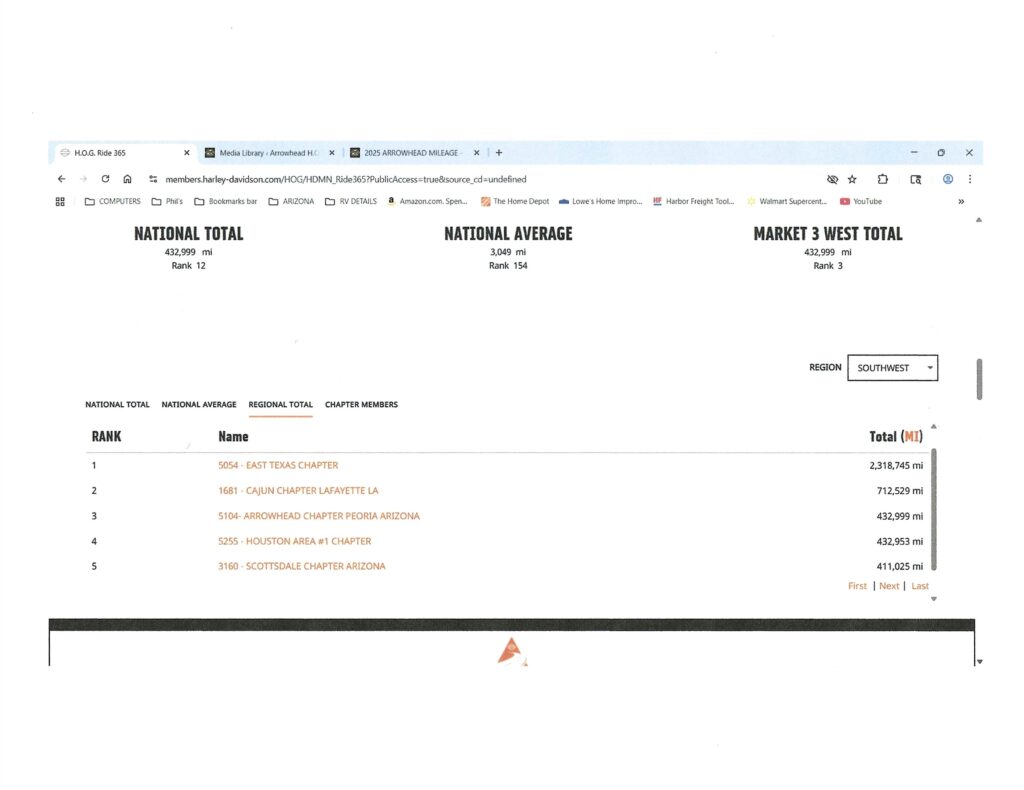Open the browser home page

(x=127, y=179)
